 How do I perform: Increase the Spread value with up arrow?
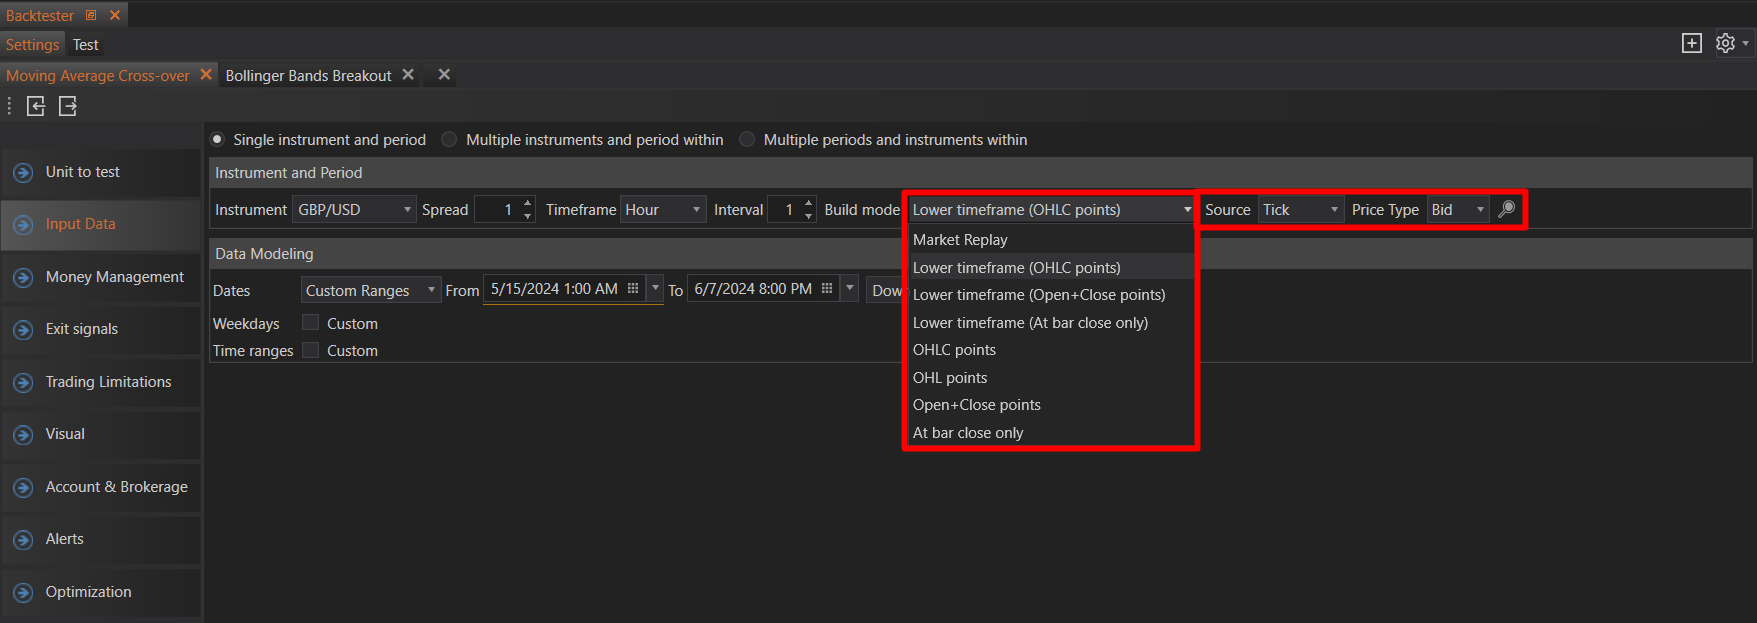click(x=528, y=203)
